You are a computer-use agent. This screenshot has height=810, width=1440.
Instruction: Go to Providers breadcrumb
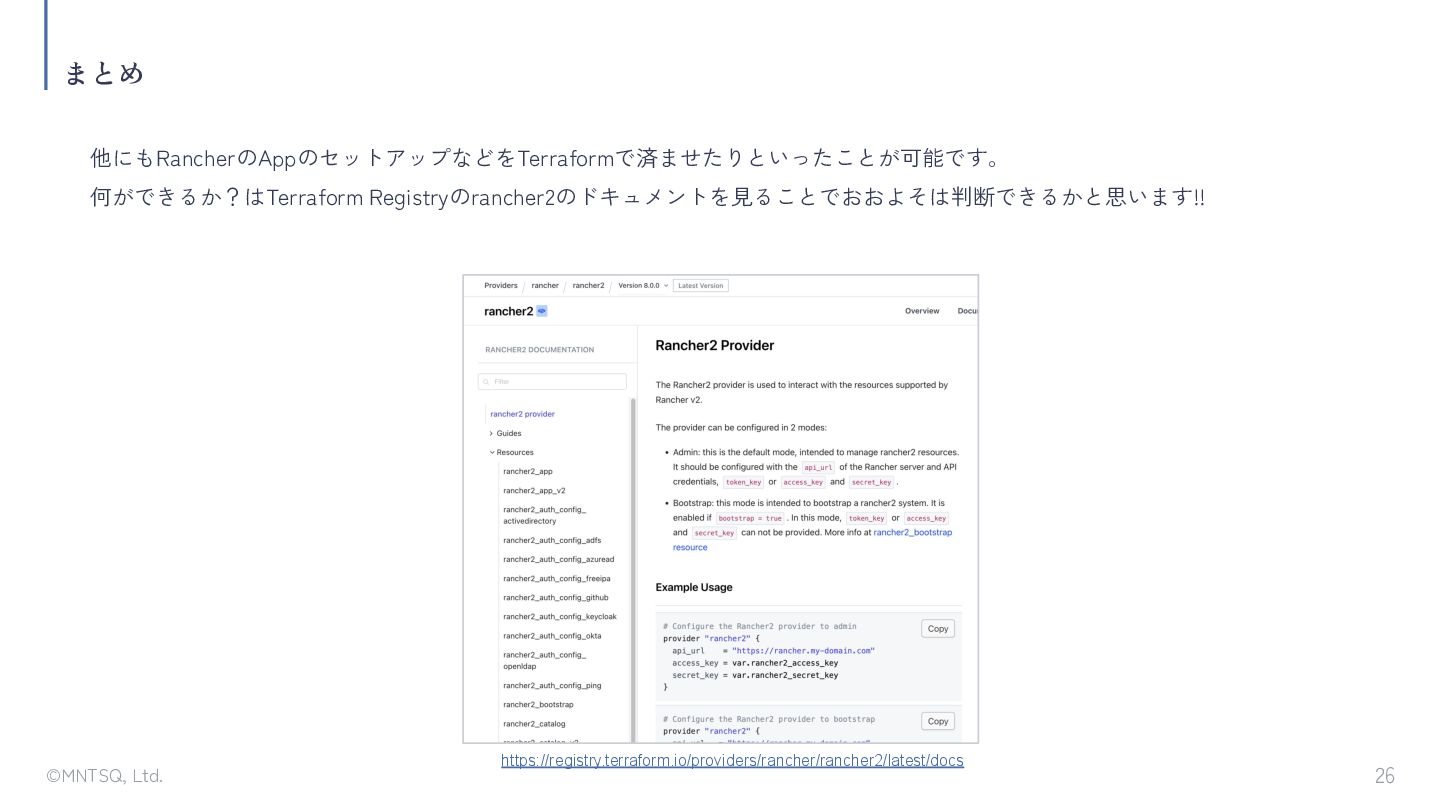pyautogui.click(x=501, y=286)
